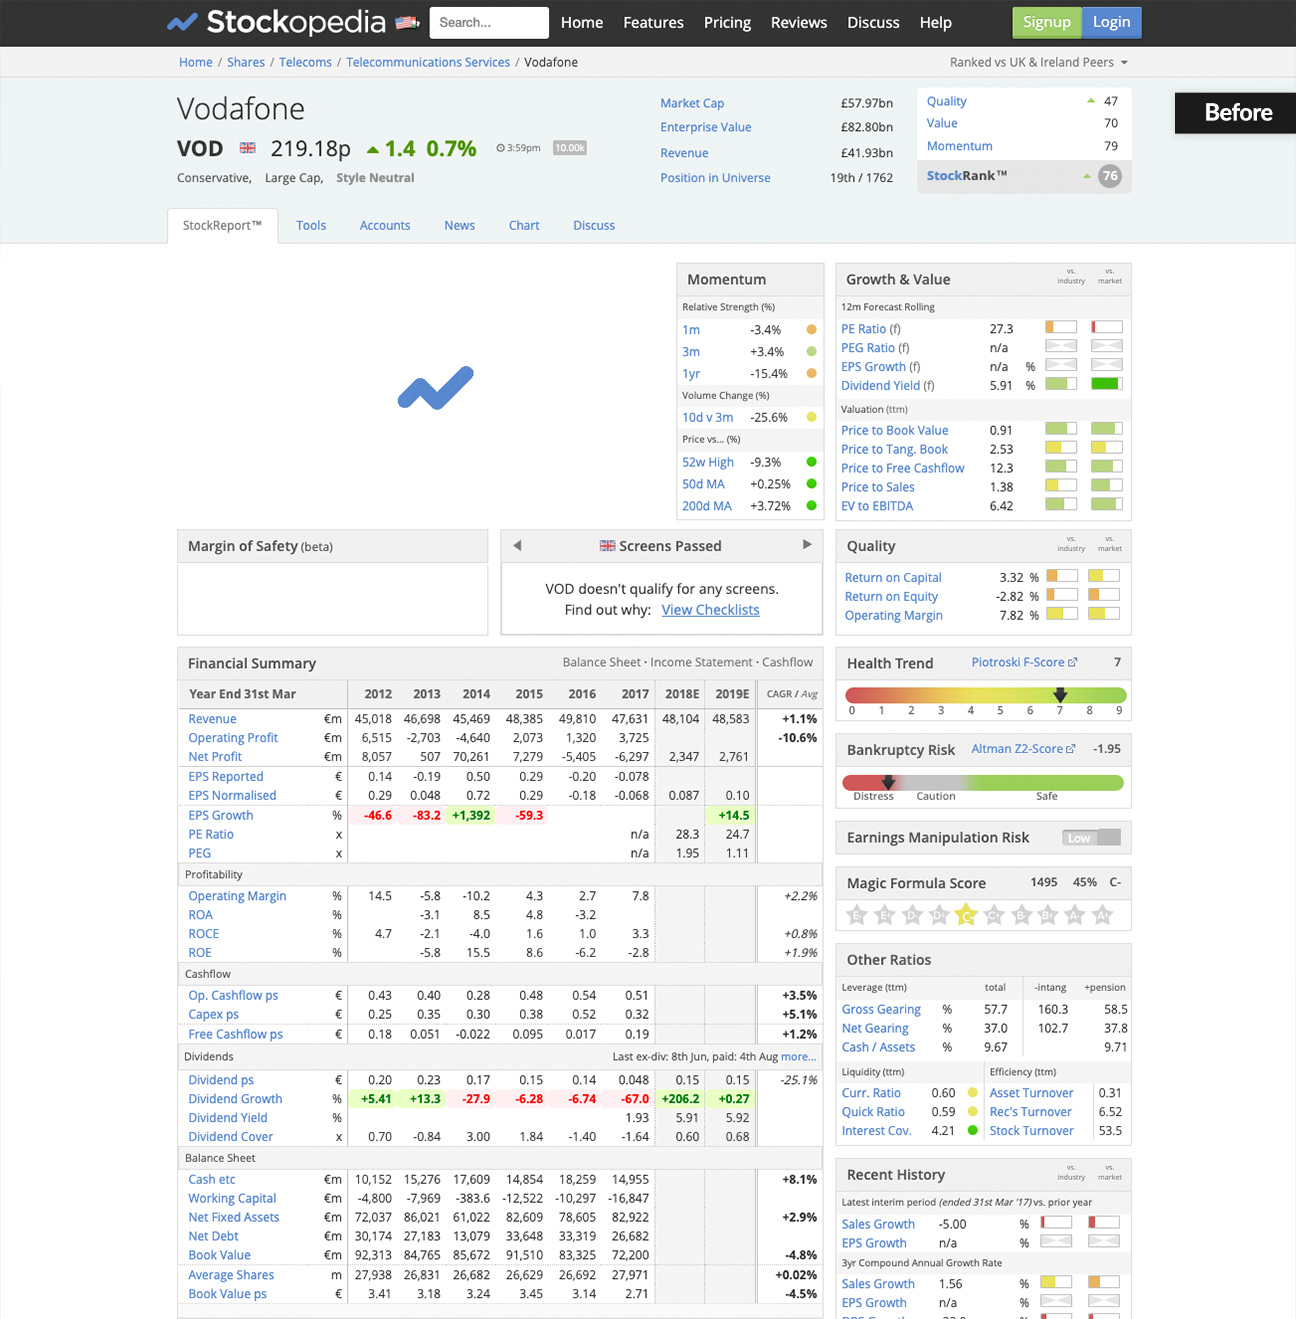
Task: Click the StockRank link in rankings box
Action: click(x=966, y=176)
